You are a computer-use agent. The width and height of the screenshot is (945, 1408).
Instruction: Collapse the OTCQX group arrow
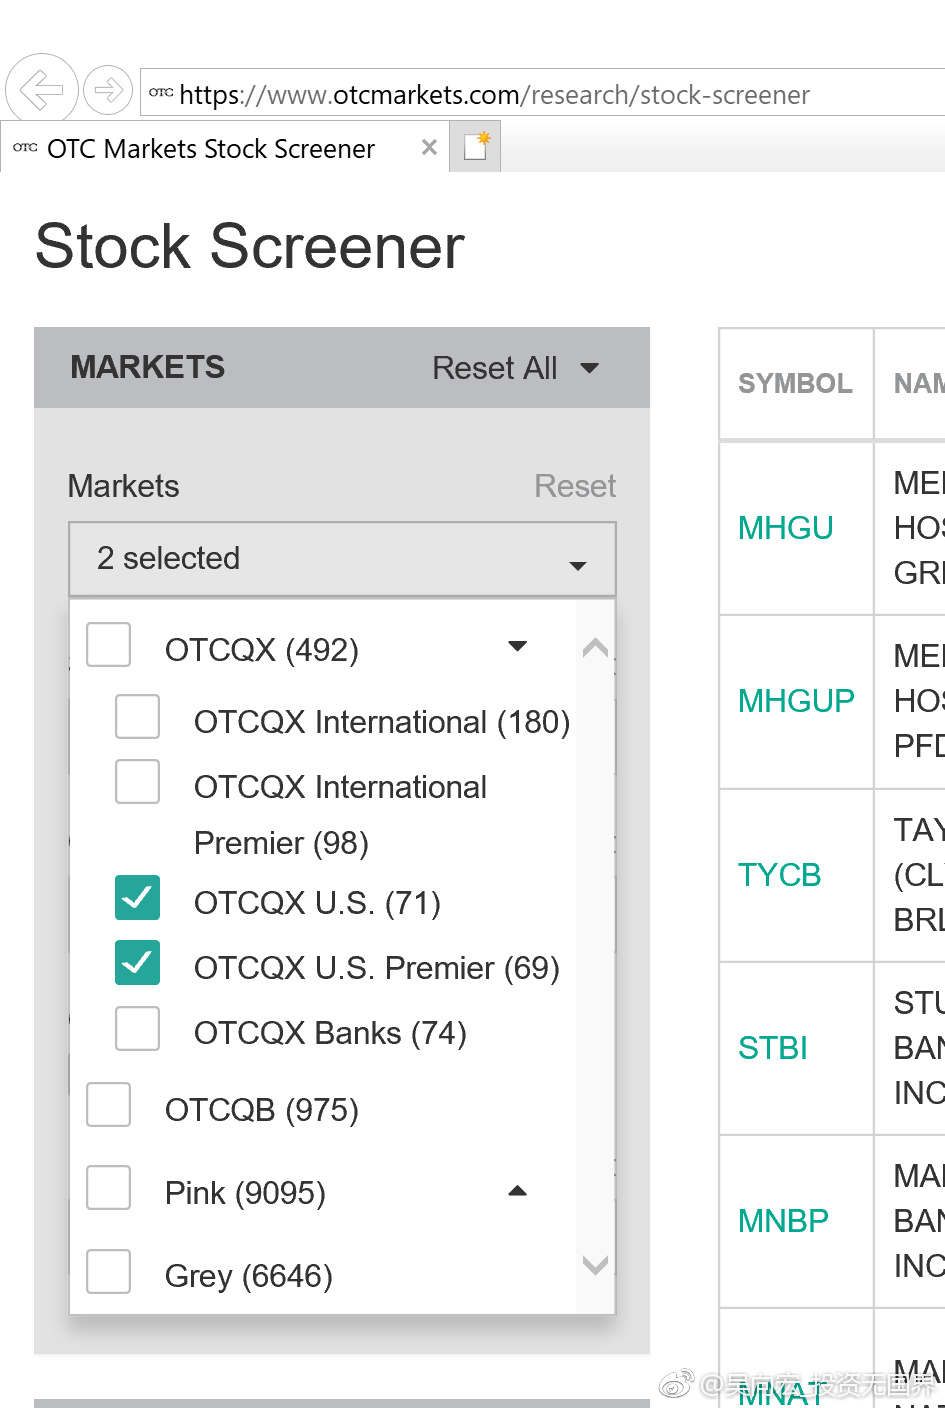(517, 646)
